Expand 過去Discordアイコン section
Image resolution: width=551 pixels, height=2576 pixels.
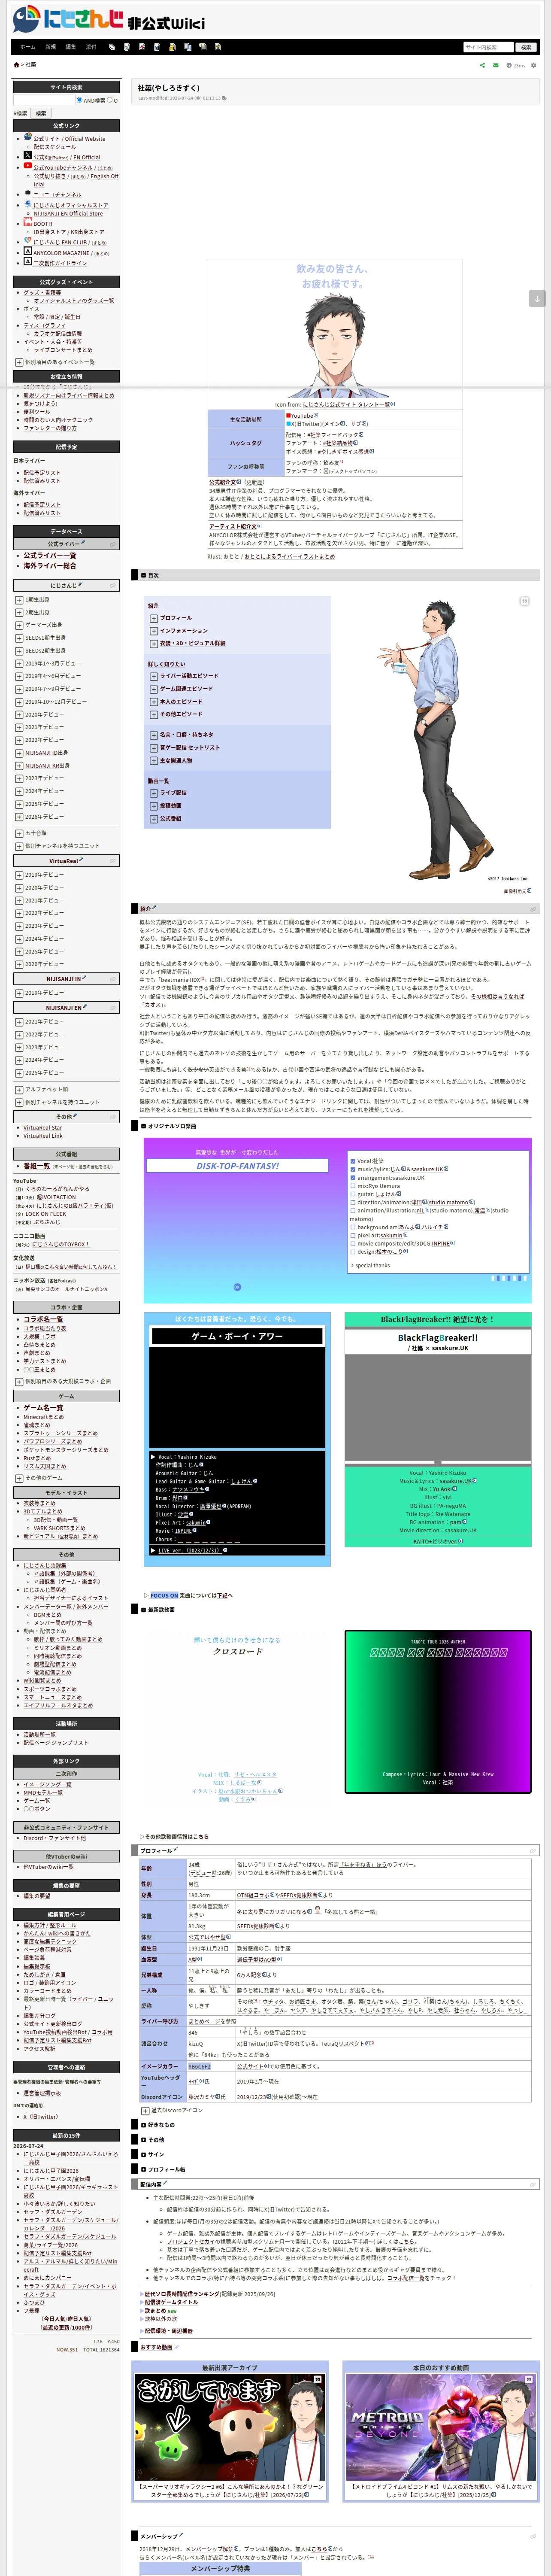(x=145, y=2110)
